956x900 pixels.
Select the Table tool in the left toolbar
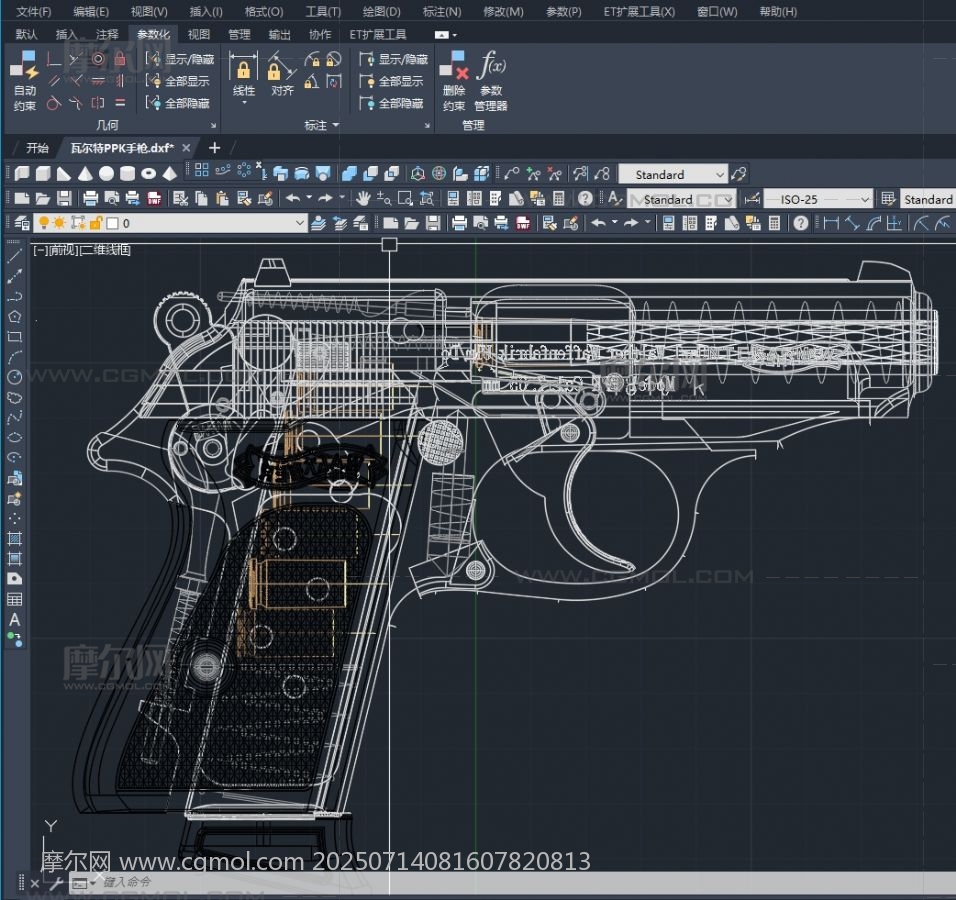click(x=14, y=599)
